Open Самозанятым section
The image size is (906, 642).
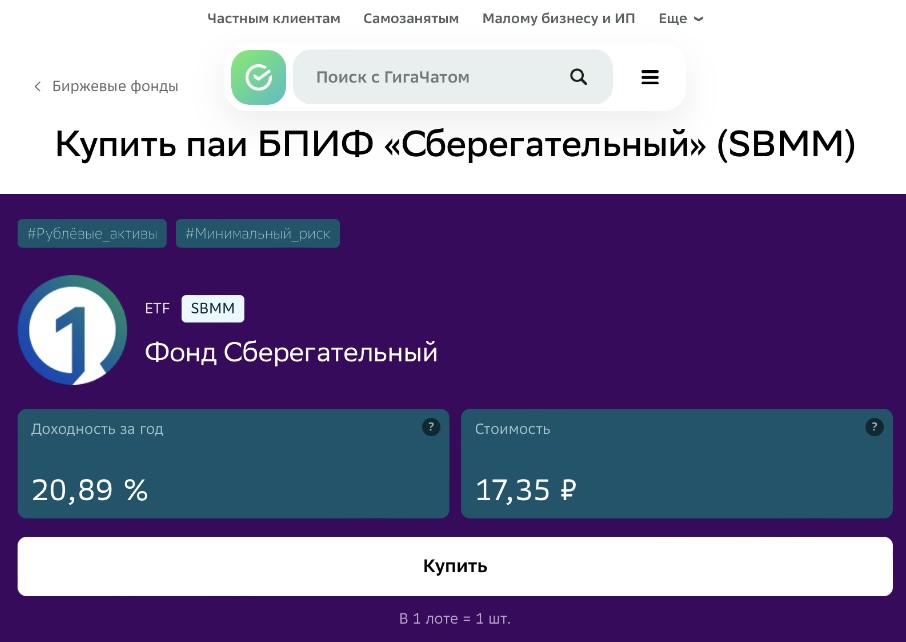coord(411,18)
